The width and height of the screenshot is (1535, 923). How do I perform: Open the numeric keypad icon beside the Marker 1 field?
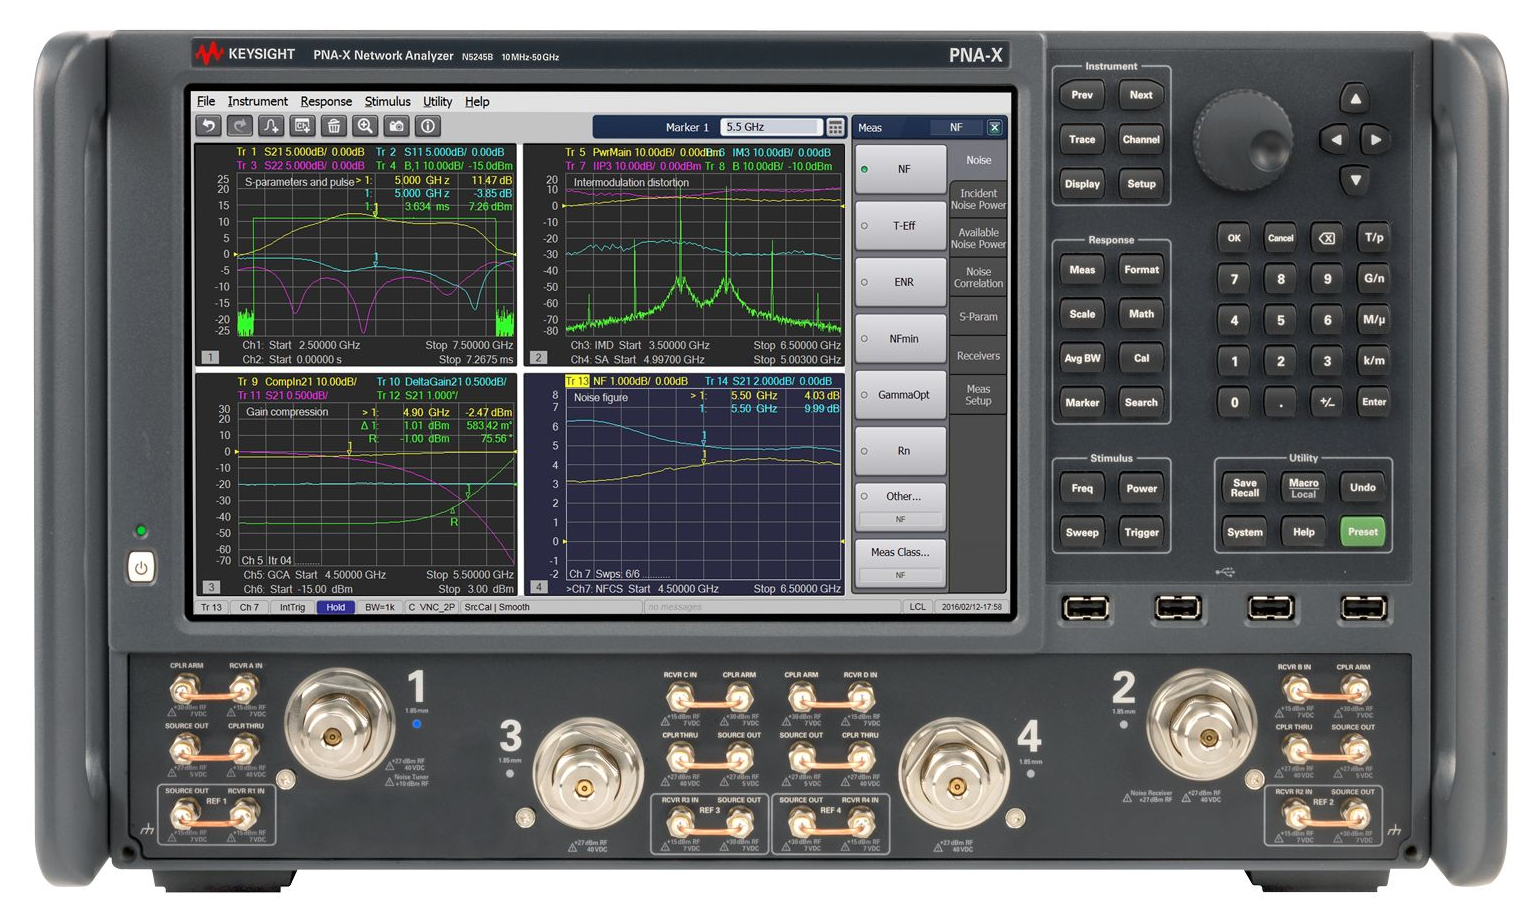point(835,127)
